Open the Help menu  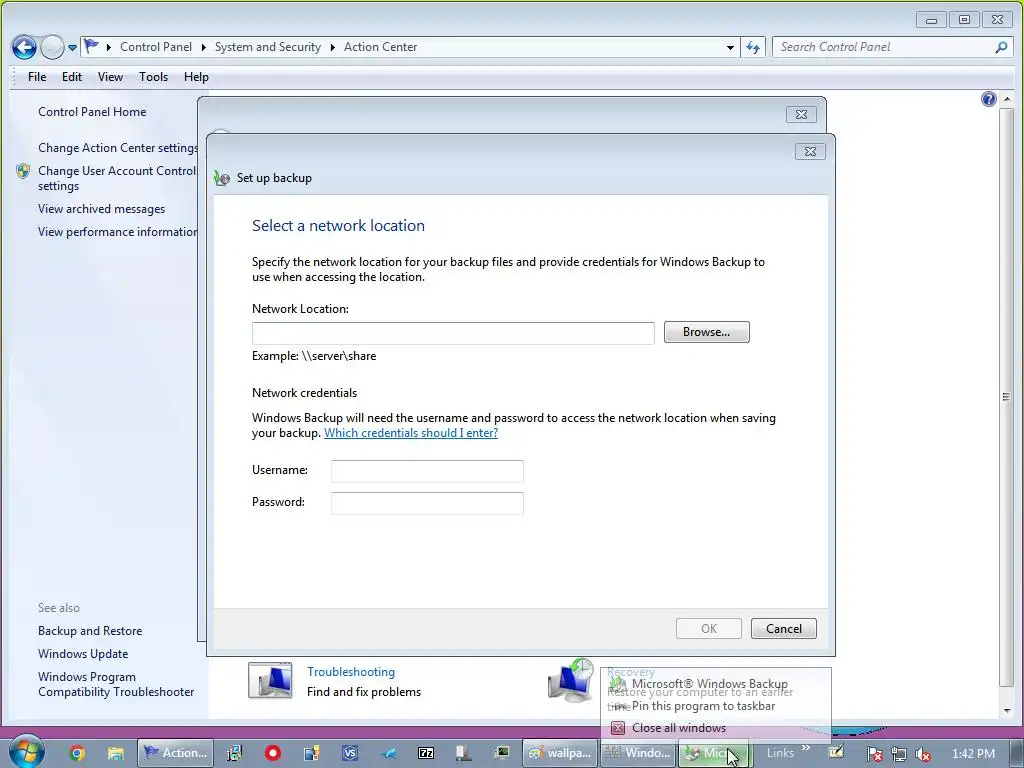click(x=196, y=77)
